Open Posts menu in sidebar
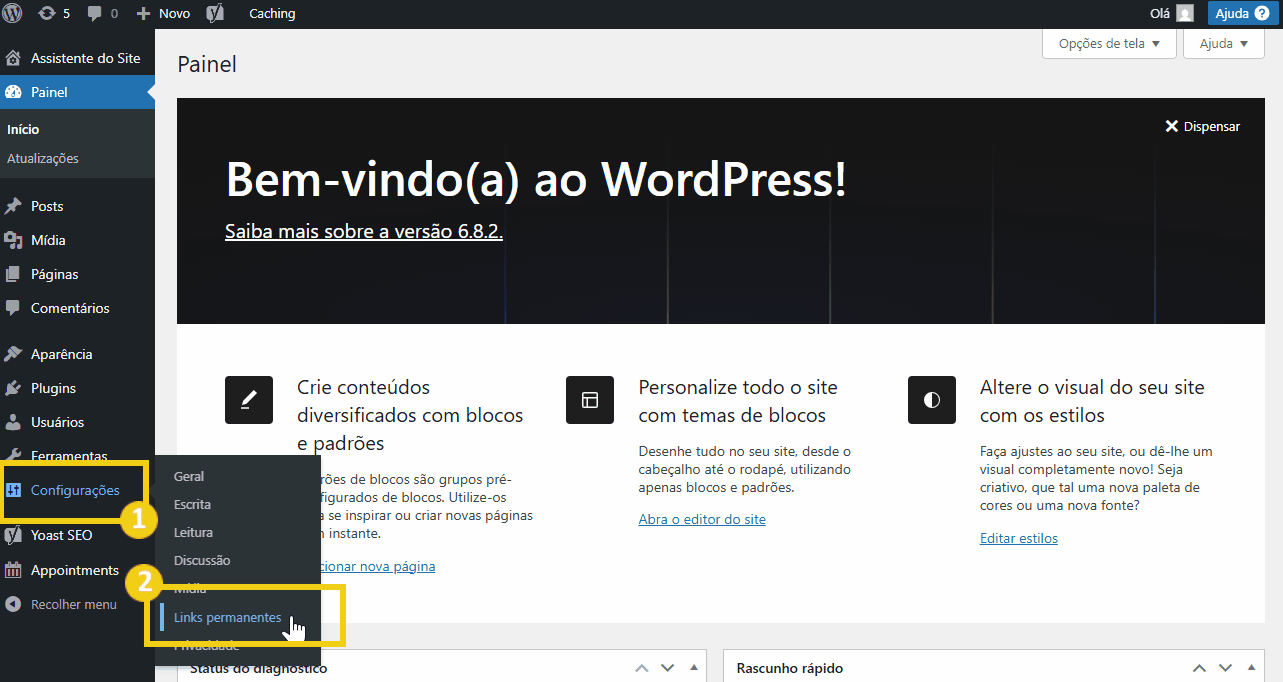This screenshot has width=1283, height=682. [x=77, y=206]
